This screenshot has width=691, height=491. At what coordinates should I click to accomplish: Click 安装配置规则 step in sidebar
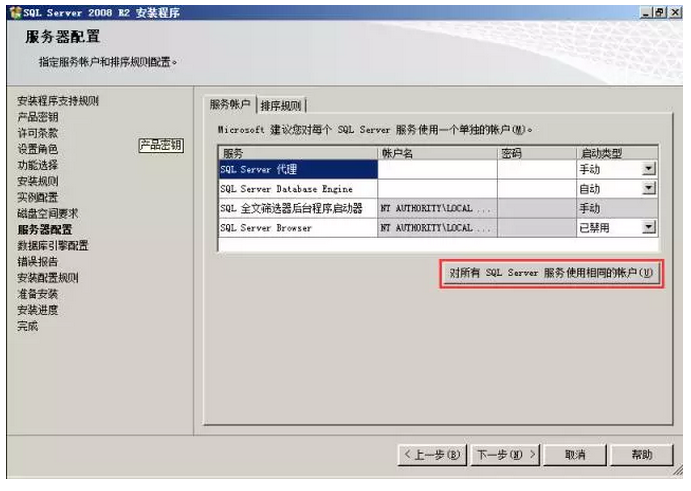point(48,278)
